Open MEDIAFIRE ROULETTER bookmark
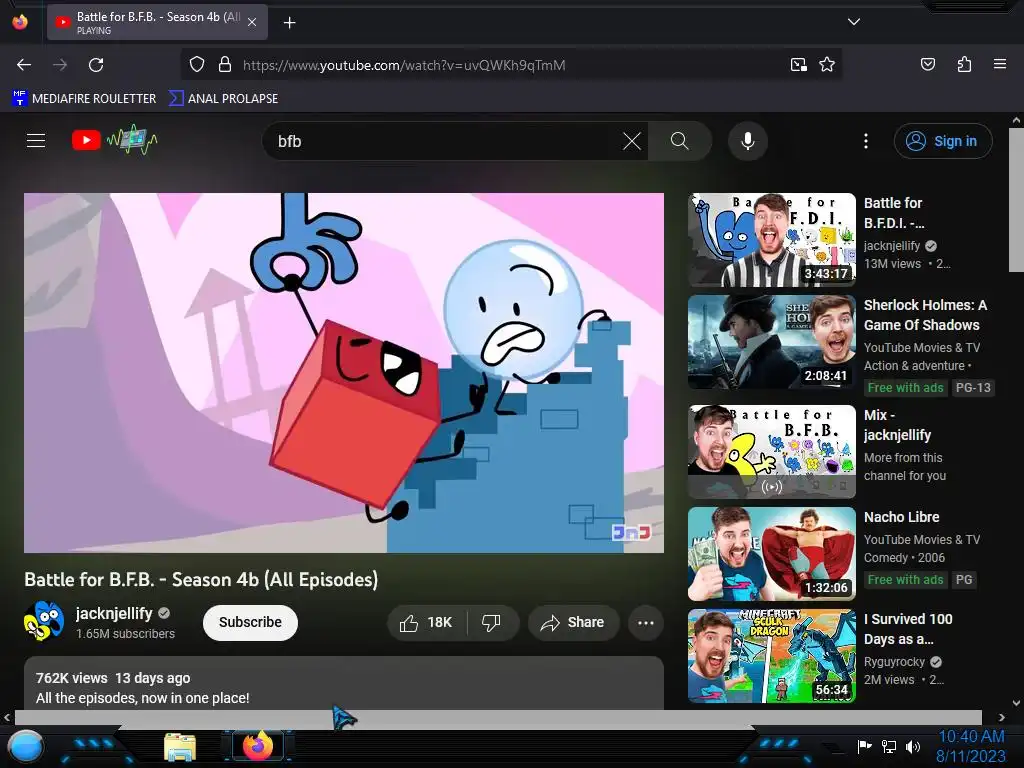 pyautogui.click(x=84, y=99)
